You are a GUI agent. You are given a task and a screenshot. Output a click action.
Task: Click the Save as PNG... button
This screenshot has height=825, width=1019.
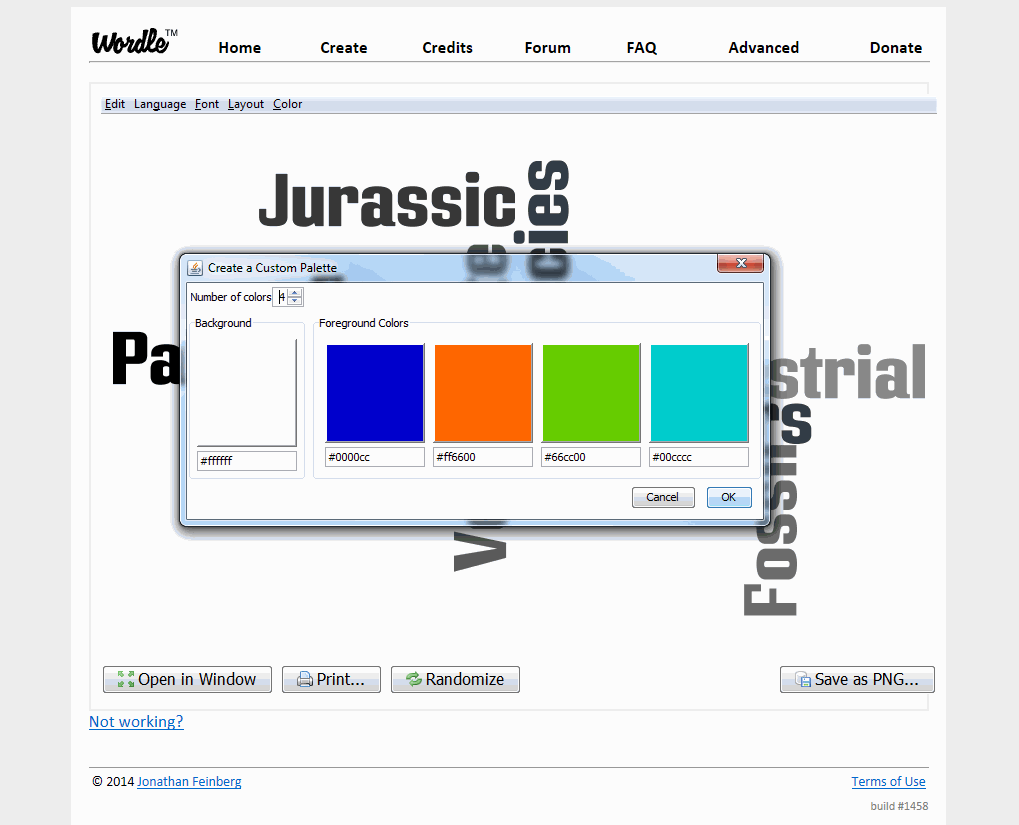point(857,679)
